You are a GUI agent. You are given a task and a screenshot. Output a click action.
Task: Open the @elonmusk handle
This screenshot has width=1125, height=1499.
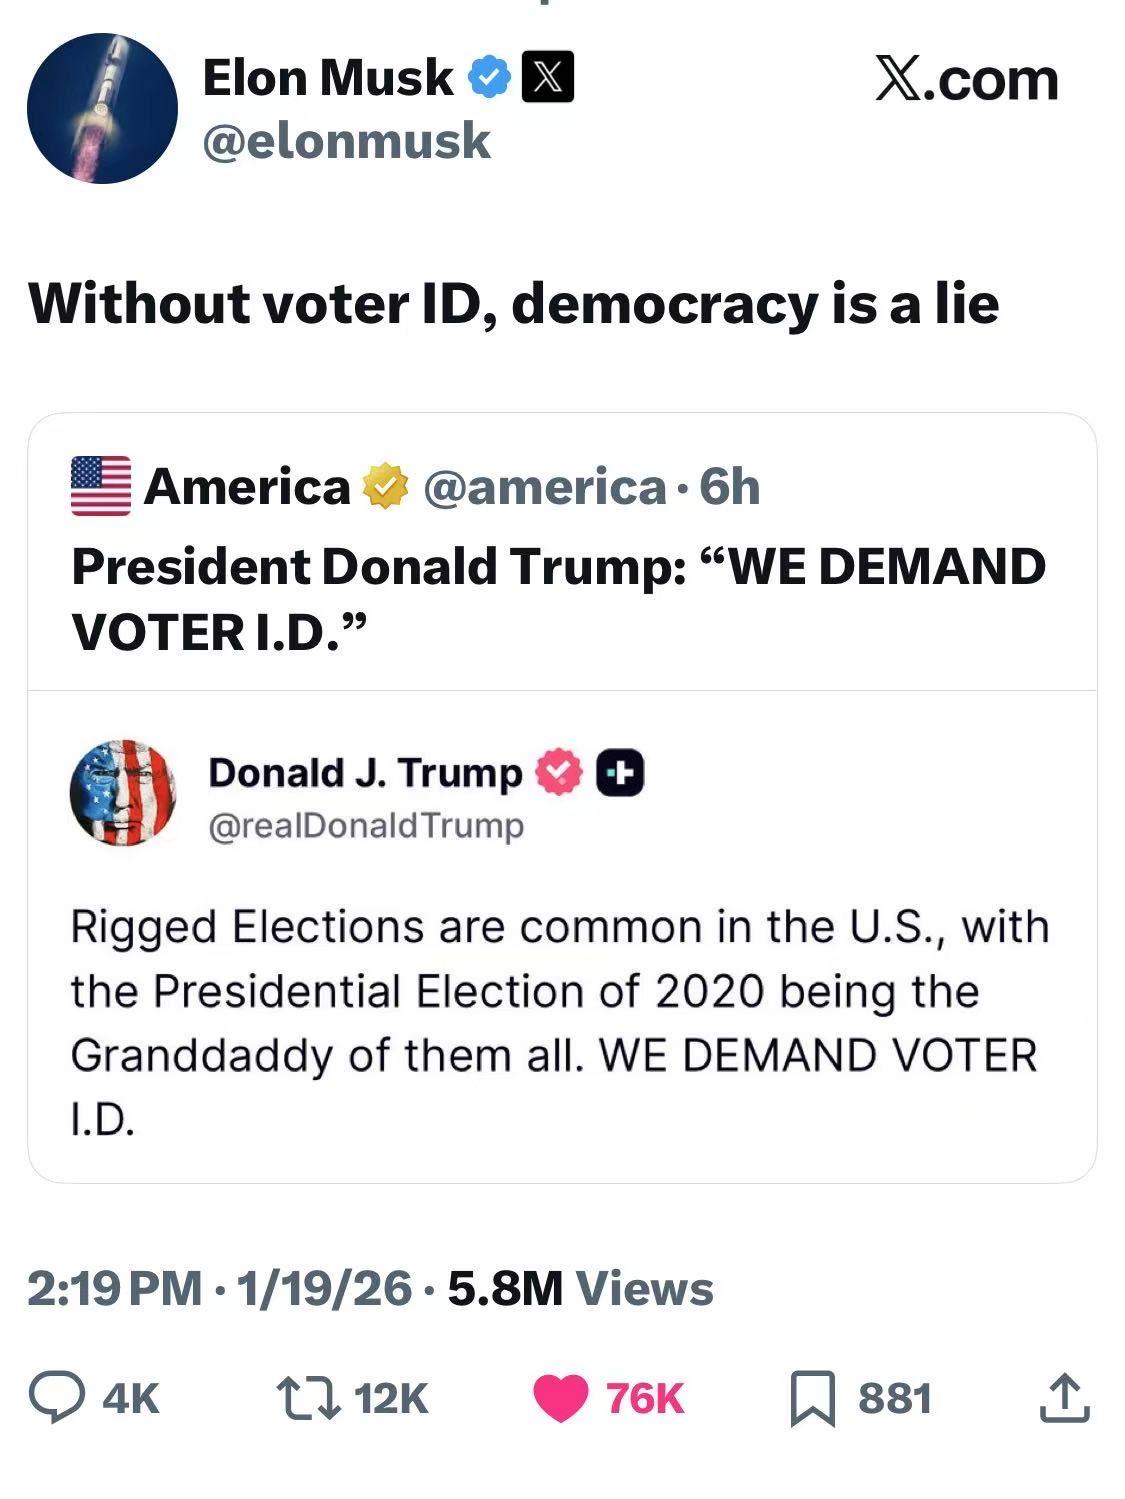(x=346, y=141)
